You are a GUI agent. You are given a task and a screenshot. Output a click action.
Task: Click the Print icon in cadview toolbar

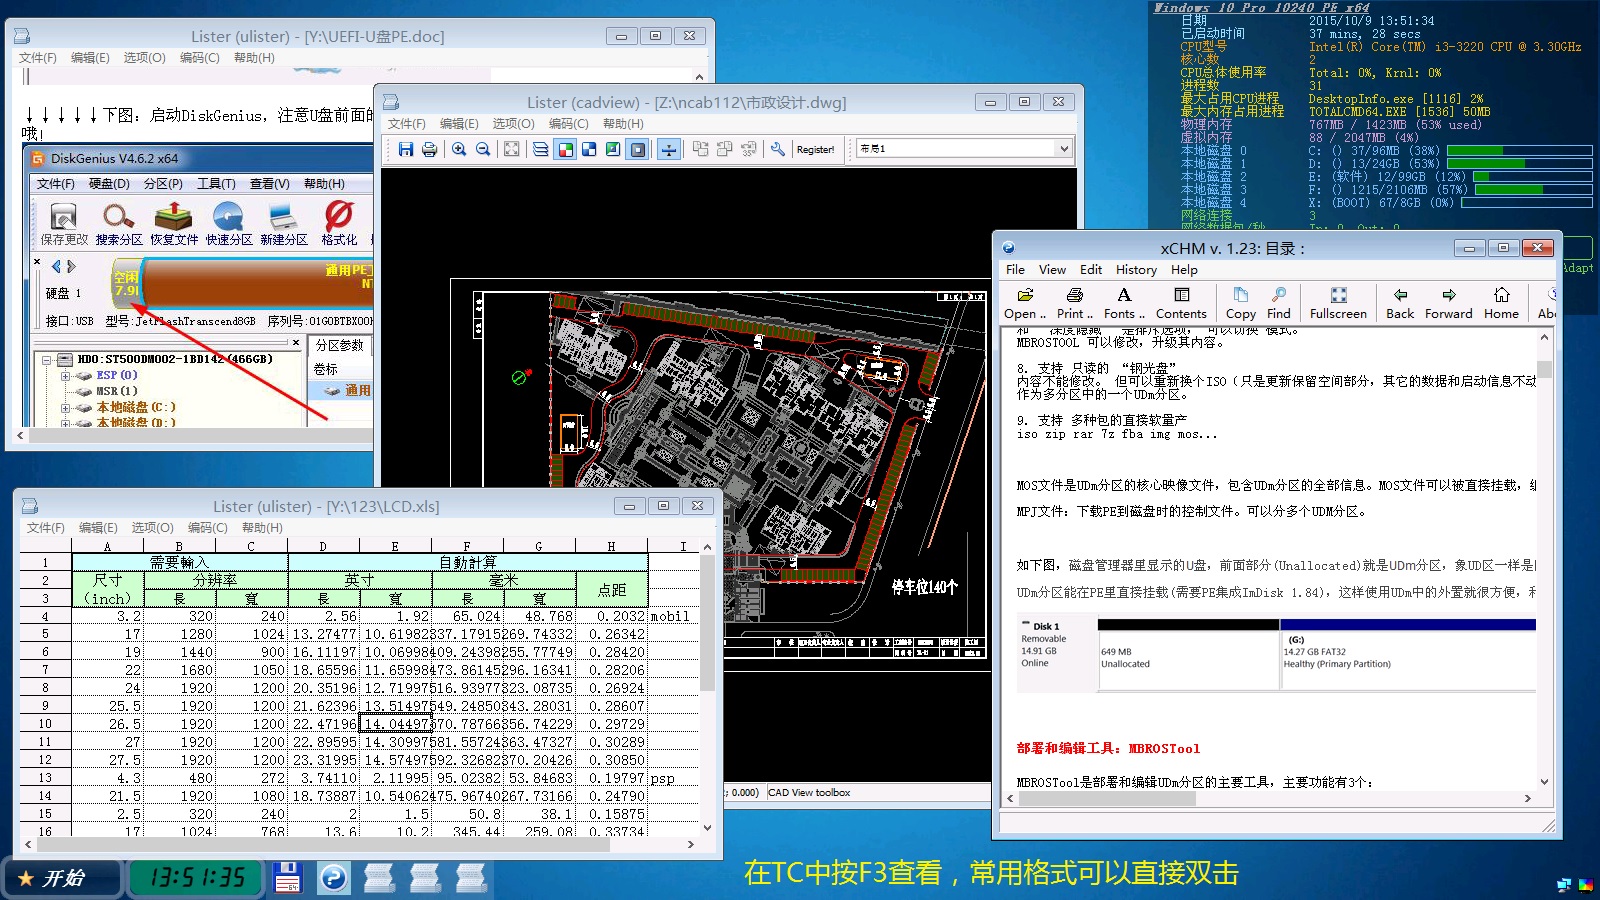coord(429,149)
